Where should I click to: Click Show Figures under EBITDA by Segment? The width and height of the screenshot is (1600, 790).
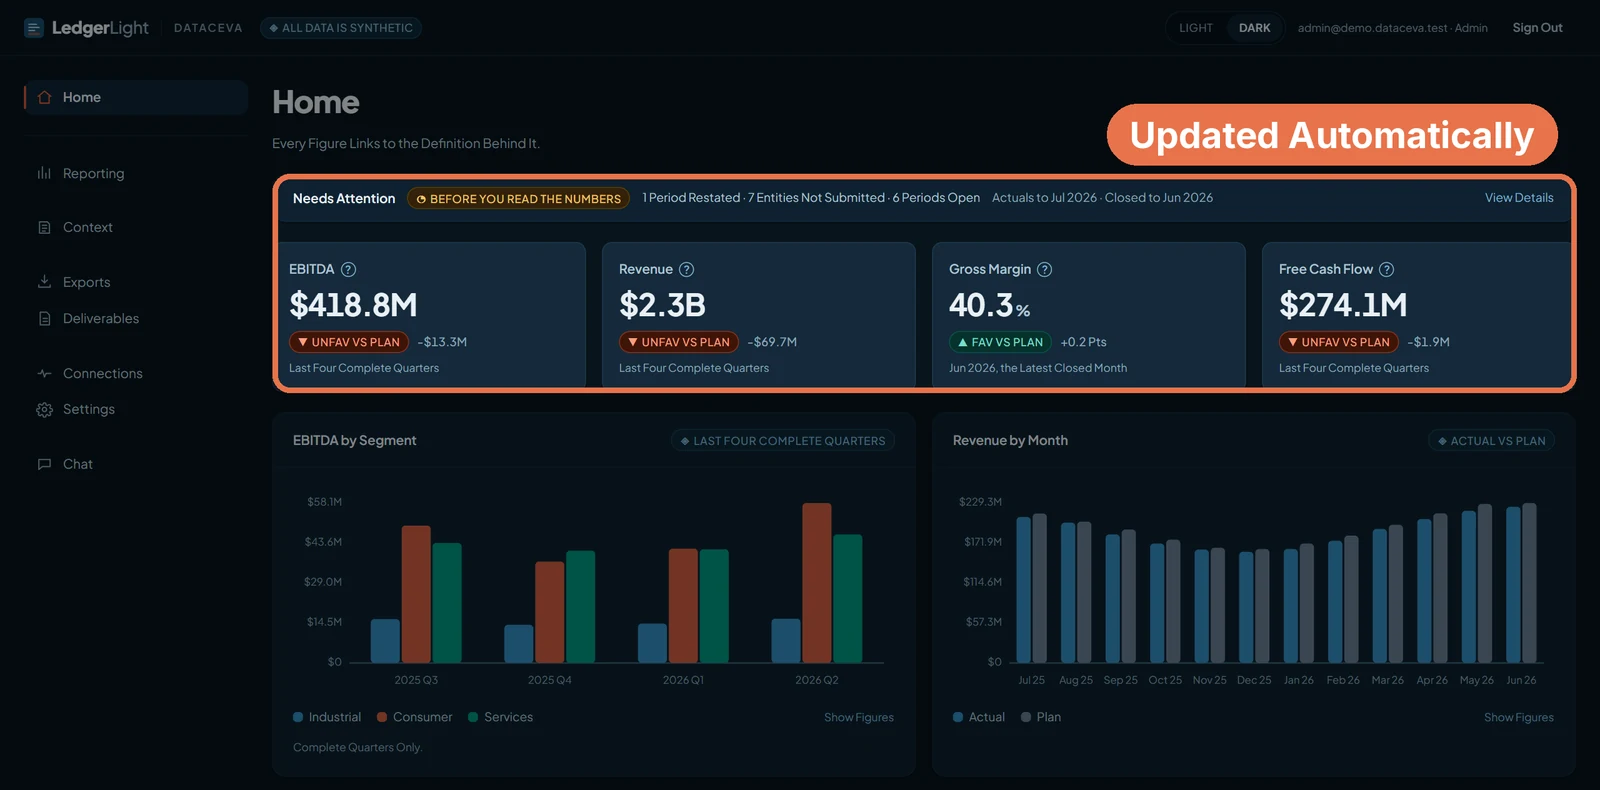[859, 717]
